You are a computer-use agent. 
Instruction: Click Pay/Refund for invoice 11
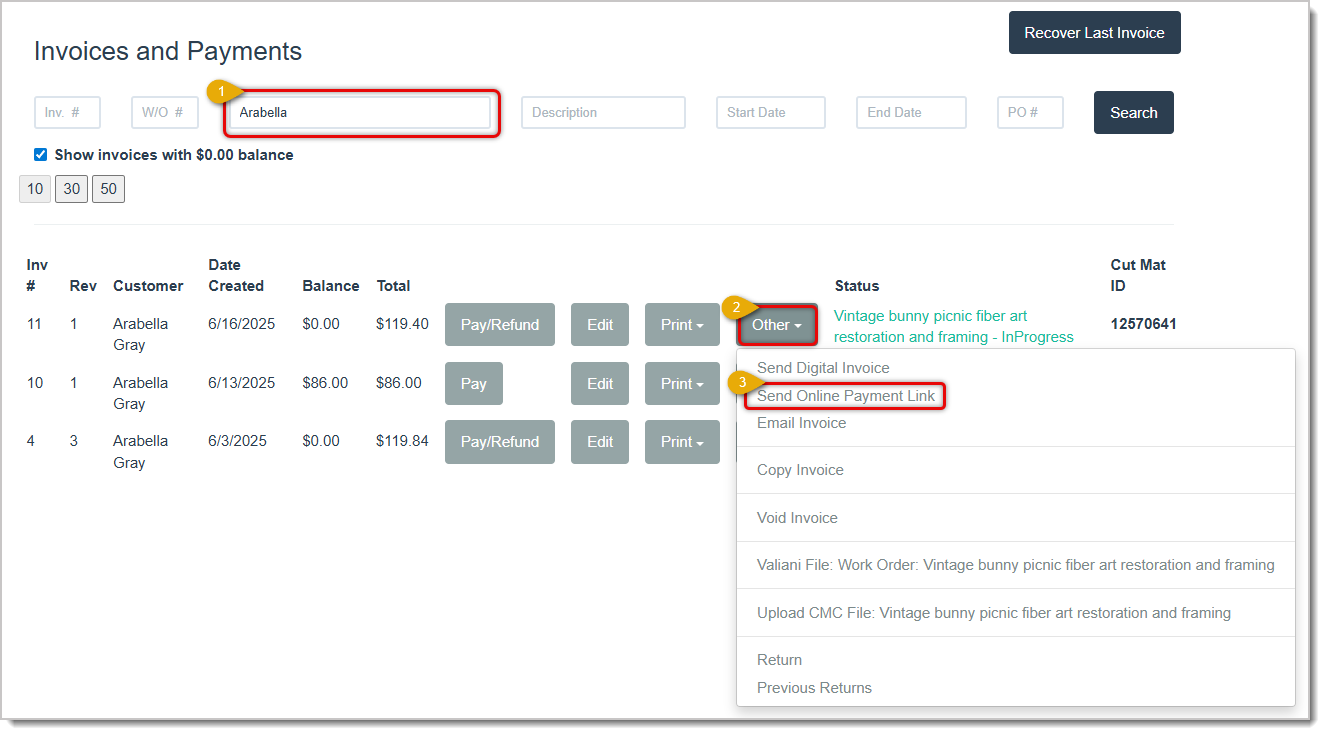coord(500,324)
